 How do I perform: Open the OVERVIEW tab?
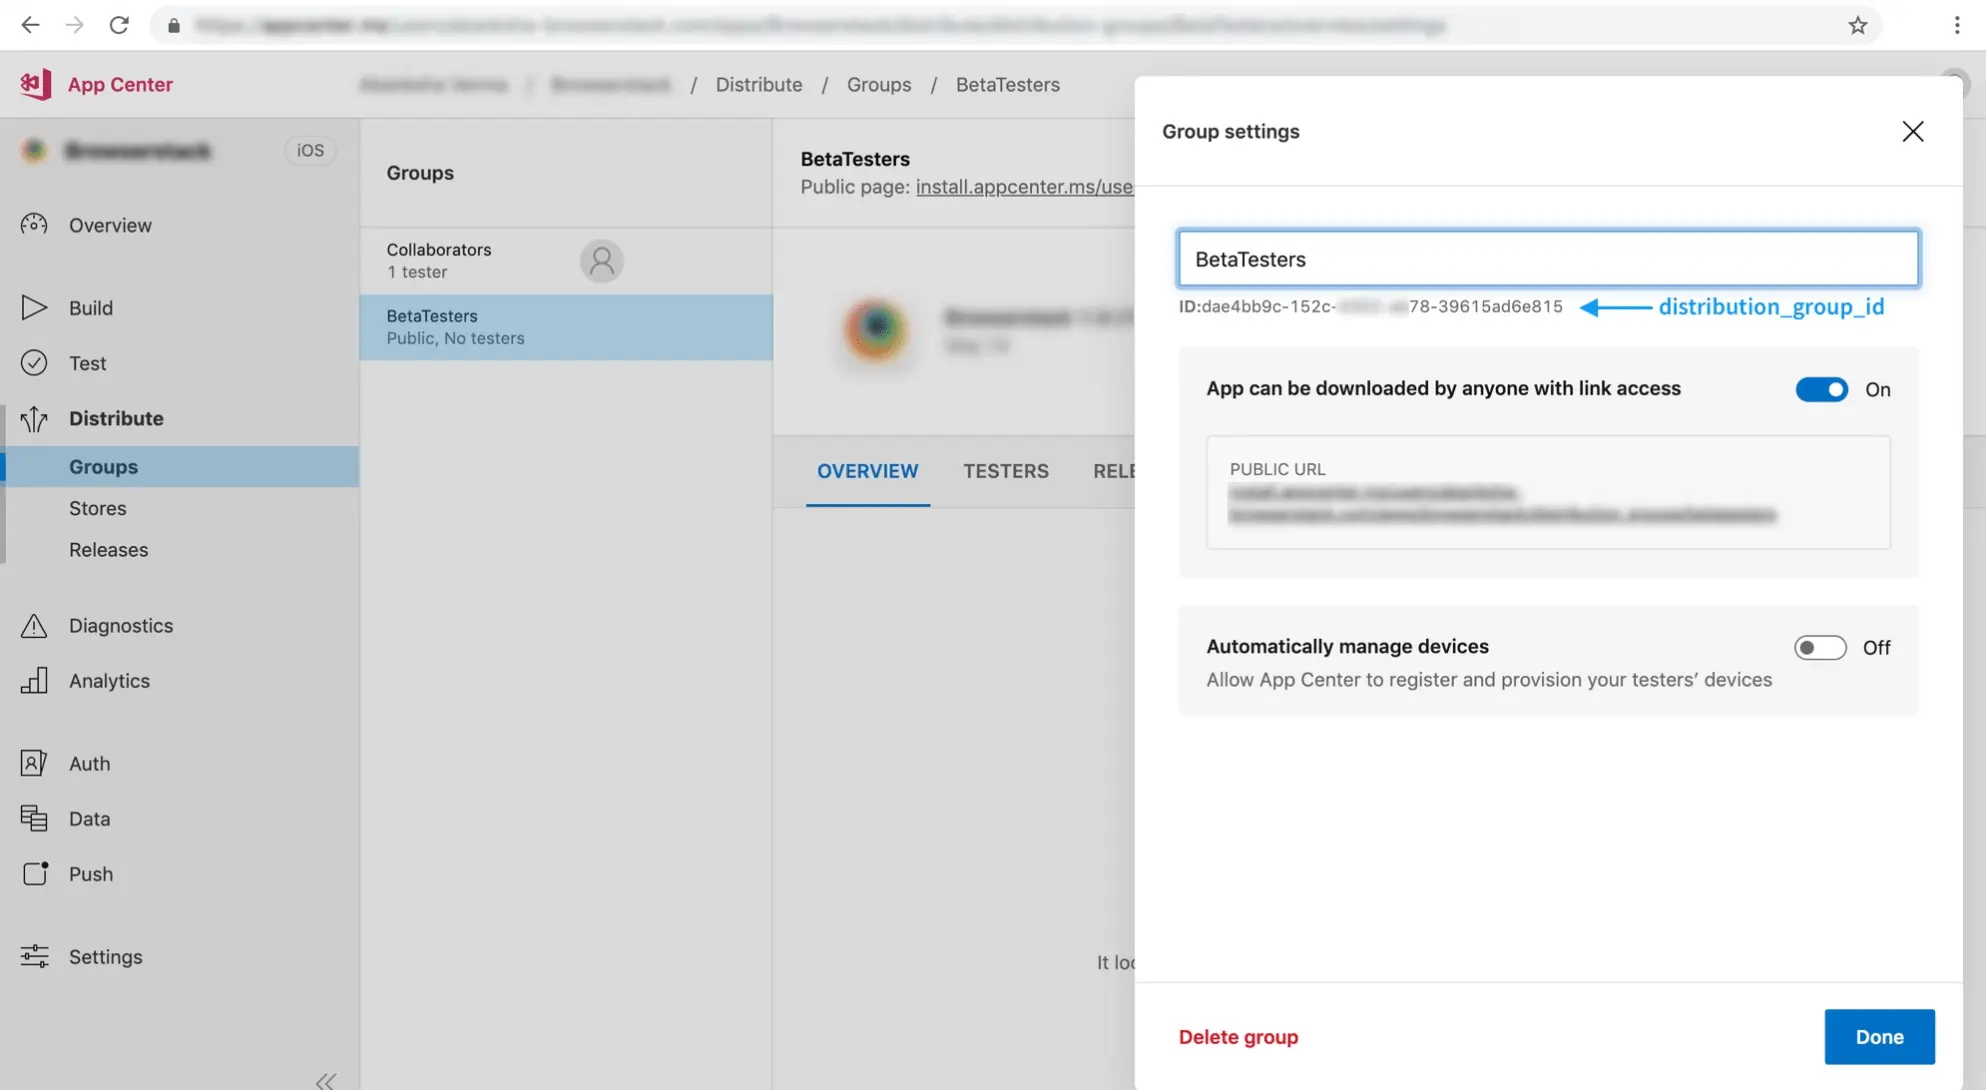[x=867, y=471]
